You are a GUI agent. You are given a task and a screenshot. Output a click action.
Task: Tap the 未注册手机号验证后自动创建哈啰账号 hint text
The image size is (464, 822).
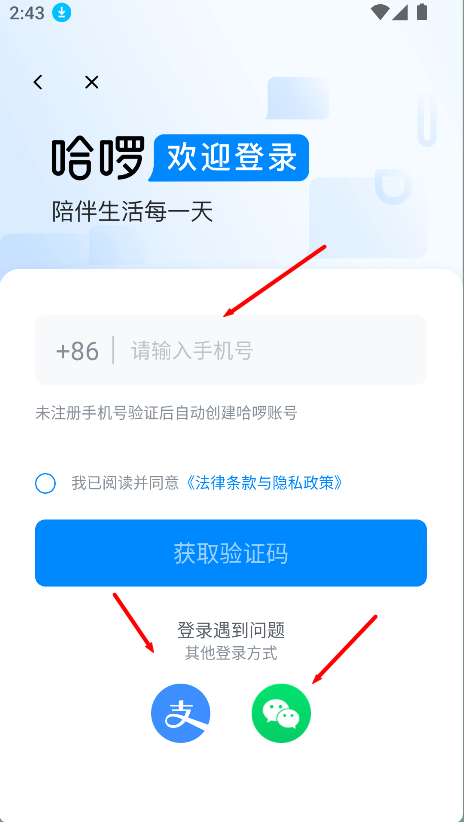tap(166, 413)
